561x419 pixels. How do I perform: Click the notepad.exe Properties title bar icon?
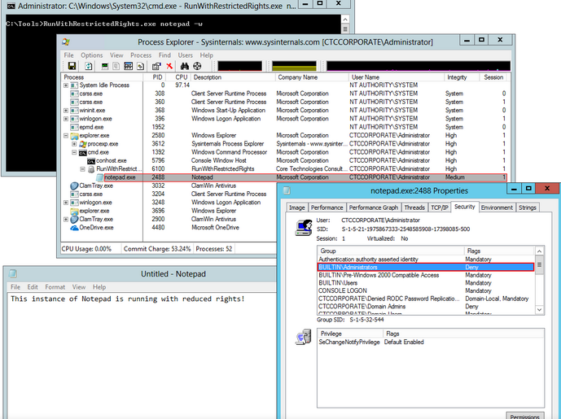click(287, 191)
